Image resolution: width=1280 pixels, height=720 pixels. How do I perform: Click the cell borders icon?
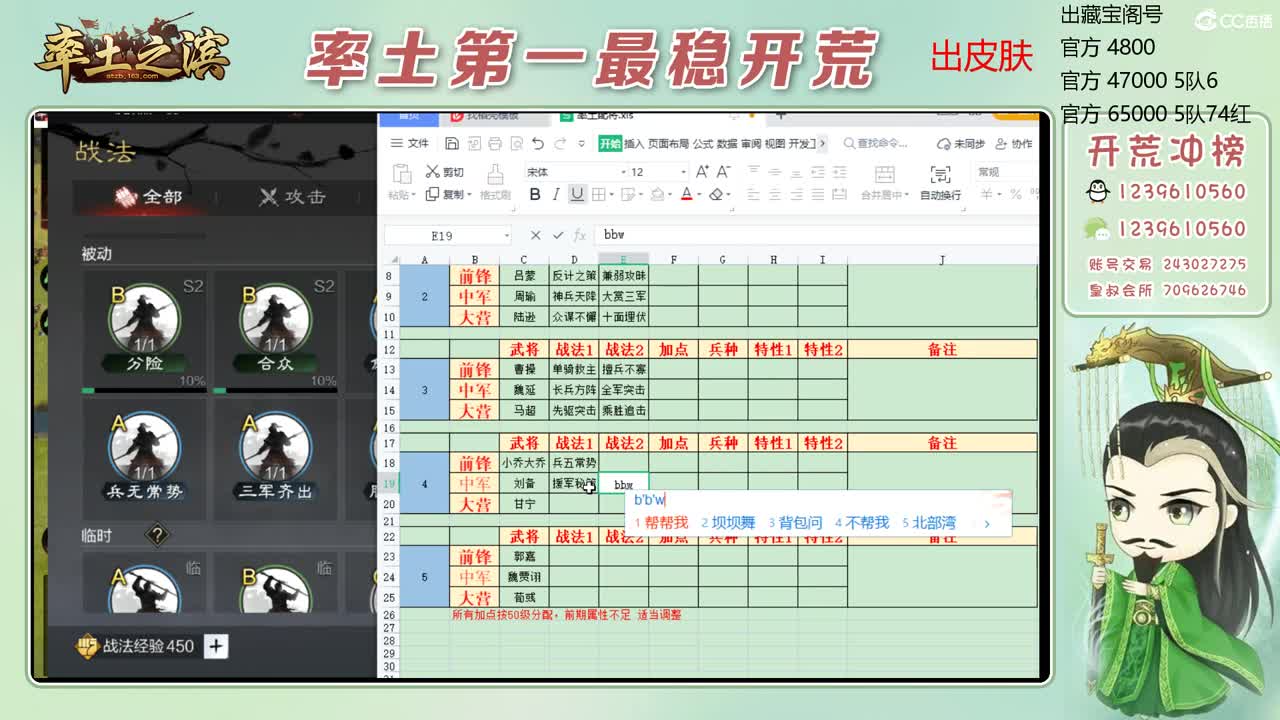[x=601, y=194]
